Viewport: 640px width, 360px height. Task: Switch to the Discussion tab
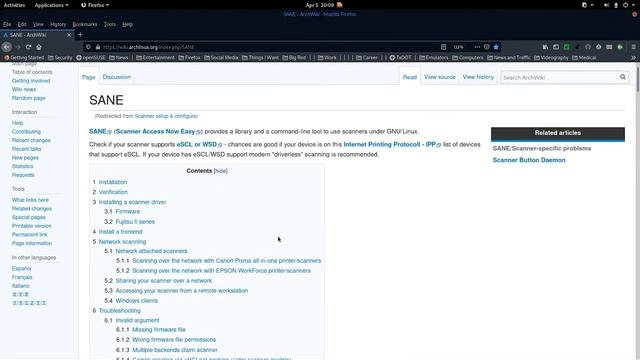tap(117, 77)
